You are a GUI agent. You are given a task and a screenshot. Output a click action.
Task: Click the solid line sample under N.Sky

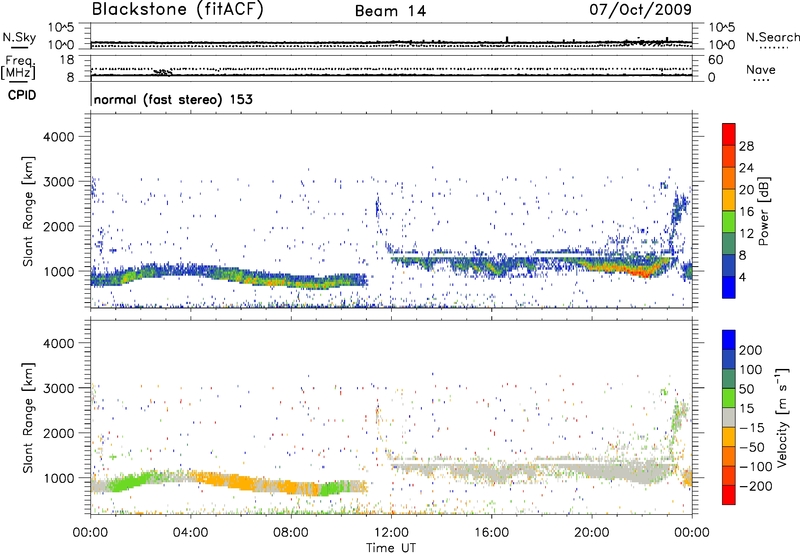tap(19, 47)
